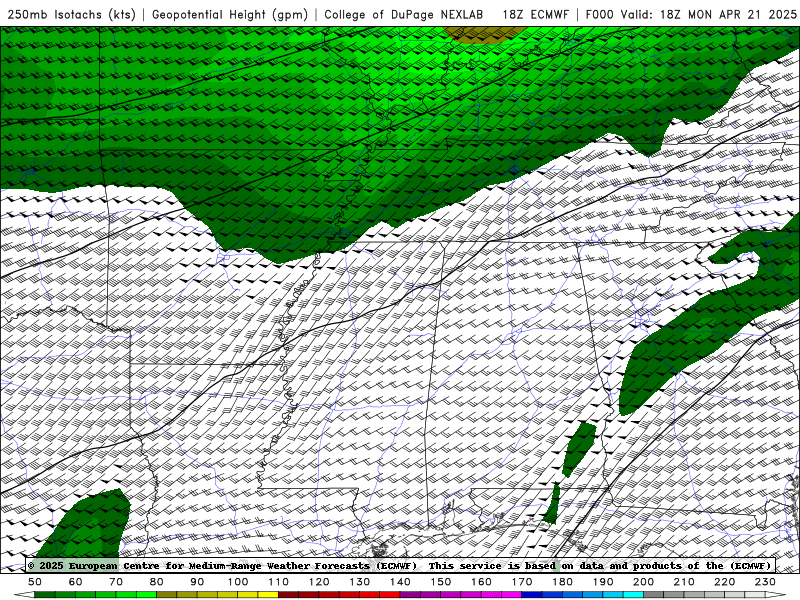Click the darkest green swatch at 50 knots
The width and height of the screenshot is (800, 600).
(45, 595)
